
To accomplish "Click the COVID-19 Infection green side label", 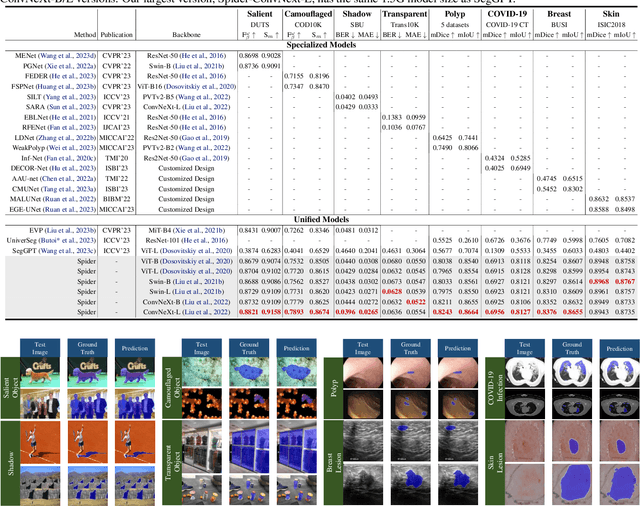I will click(x=495, y=388).
